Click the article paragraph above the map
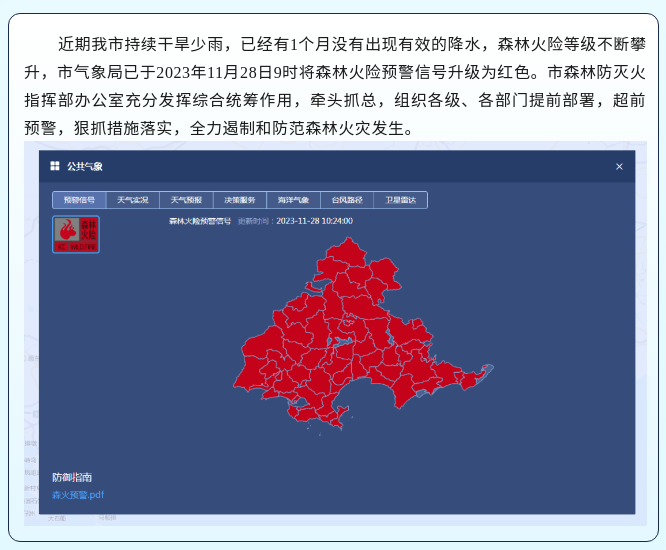 pos(332,87)
